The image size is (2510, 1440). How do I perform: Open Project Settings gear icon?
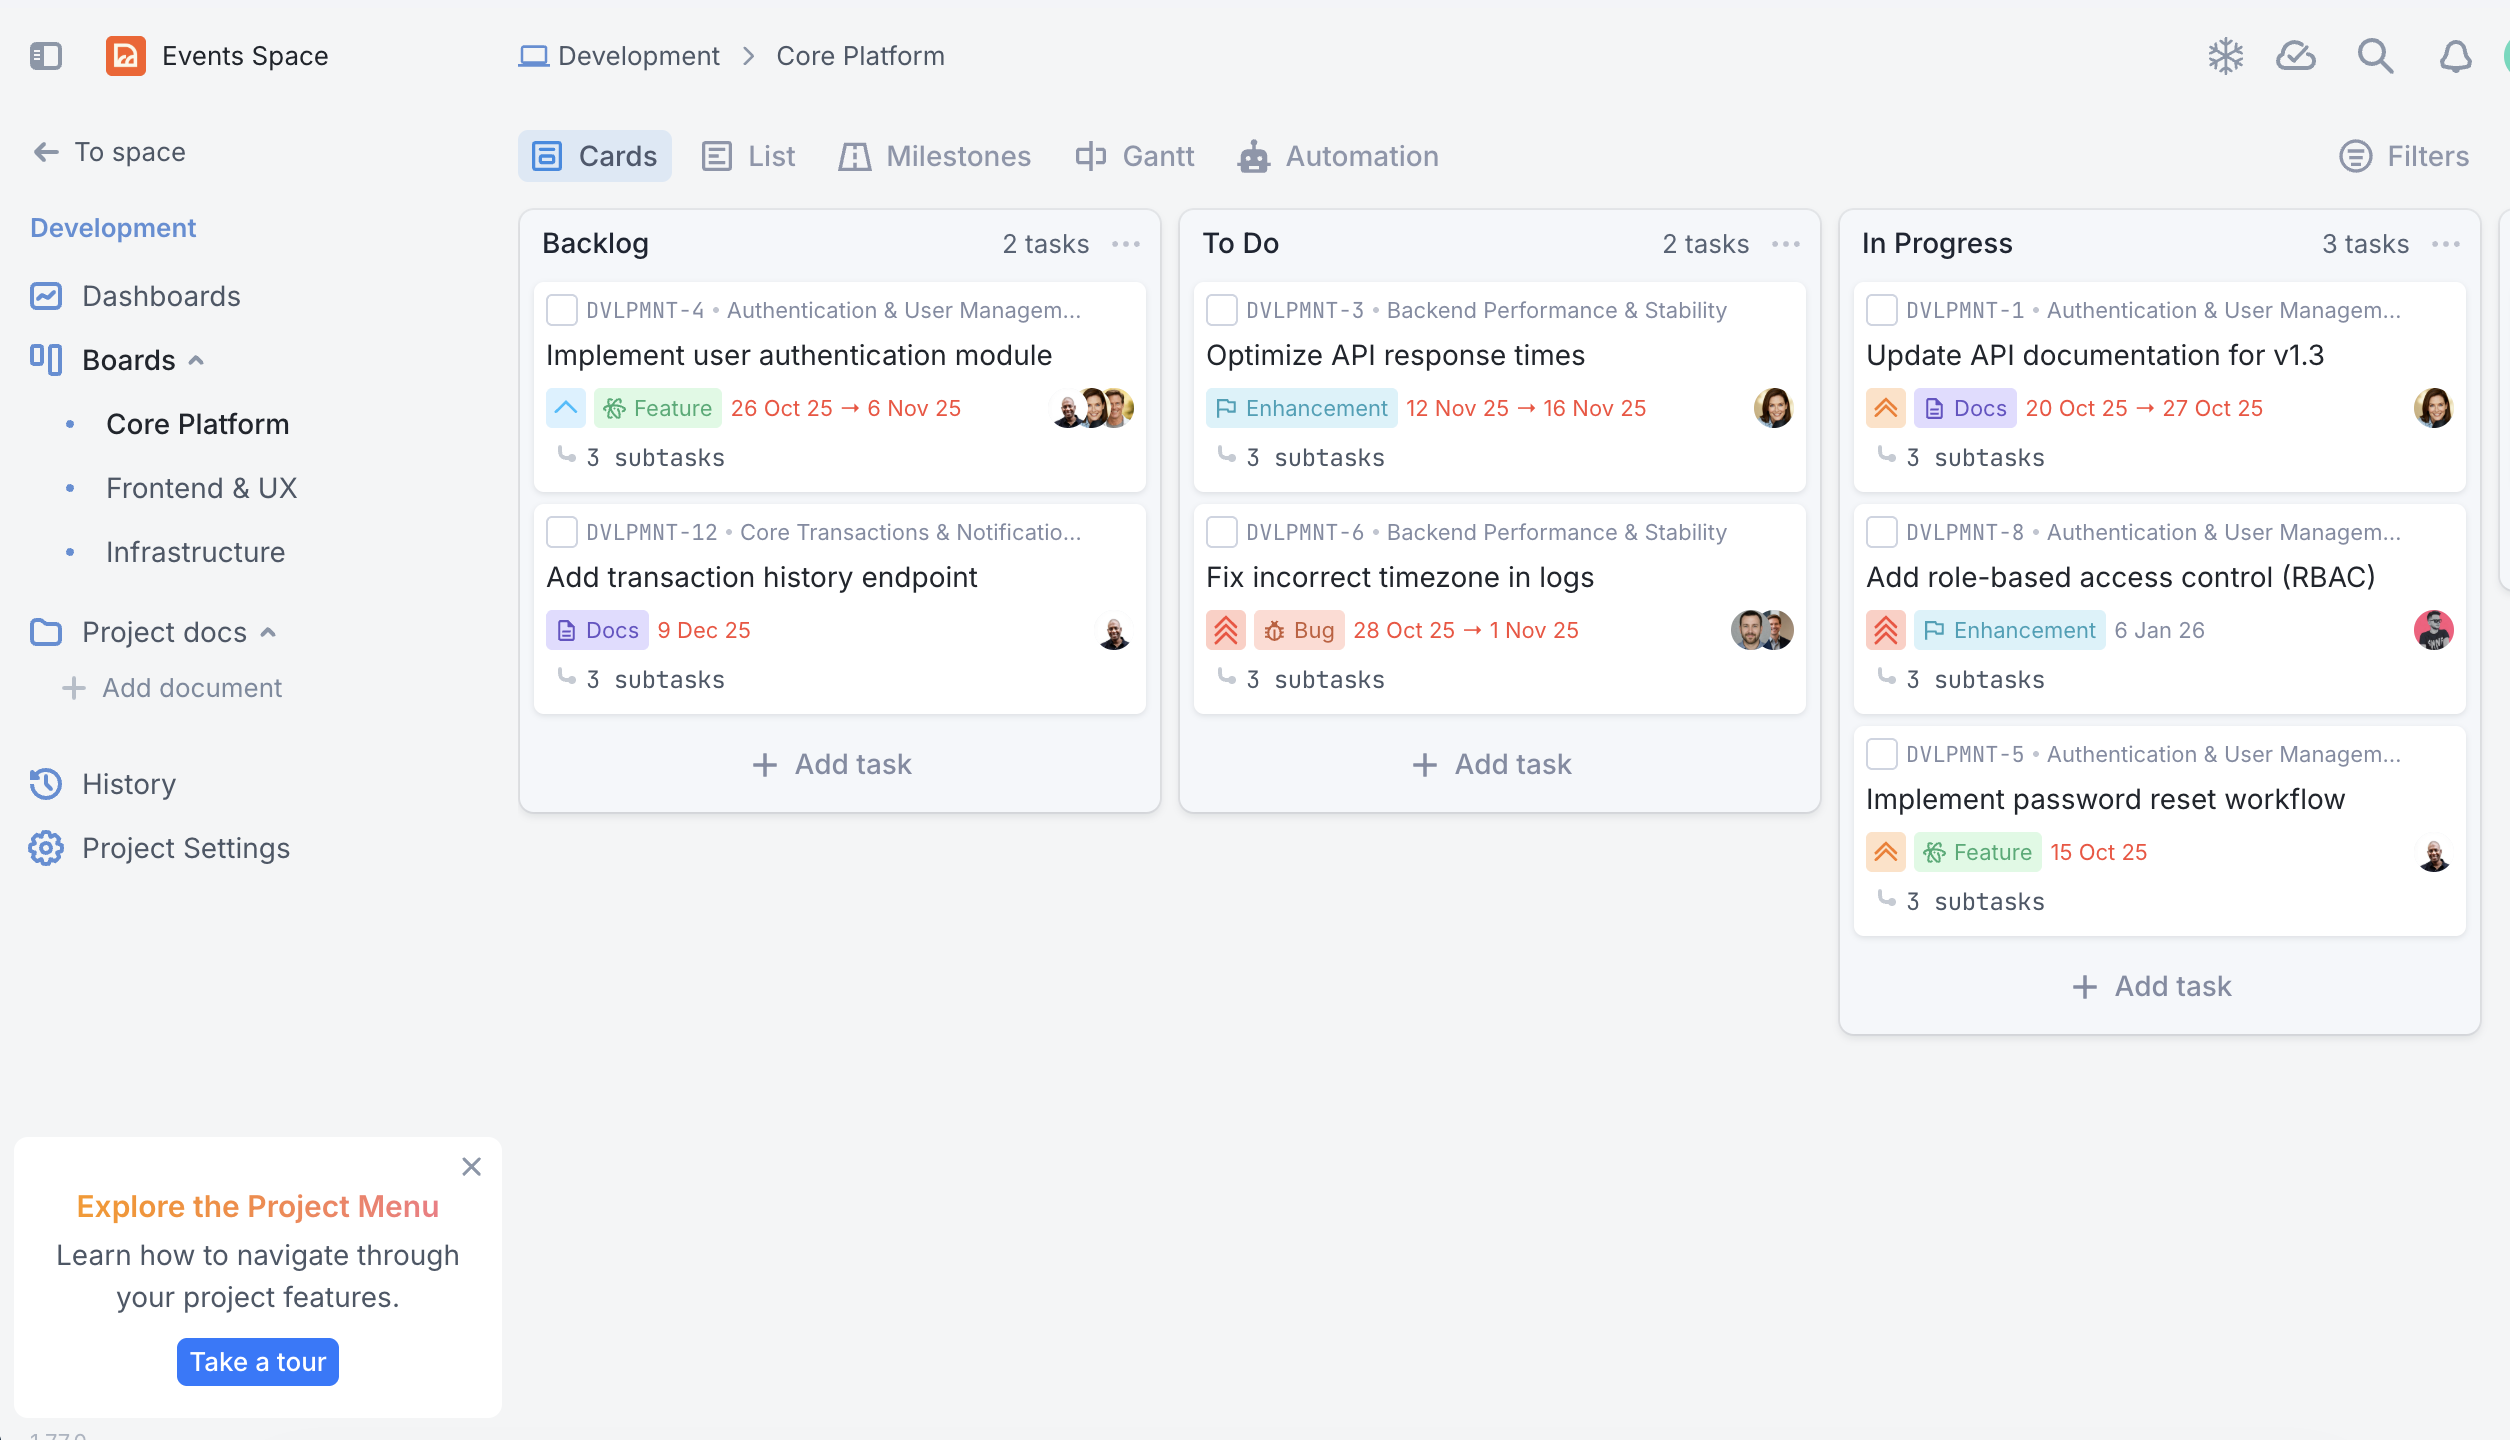click(46, 848)
